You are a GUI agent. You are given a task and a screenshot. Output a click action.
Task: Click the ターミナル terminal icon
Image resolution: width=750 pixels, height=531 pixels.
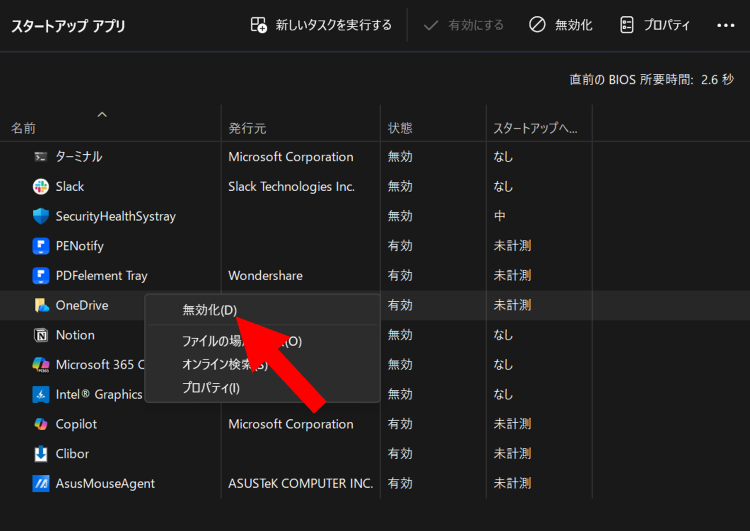[x=41, y=157]
